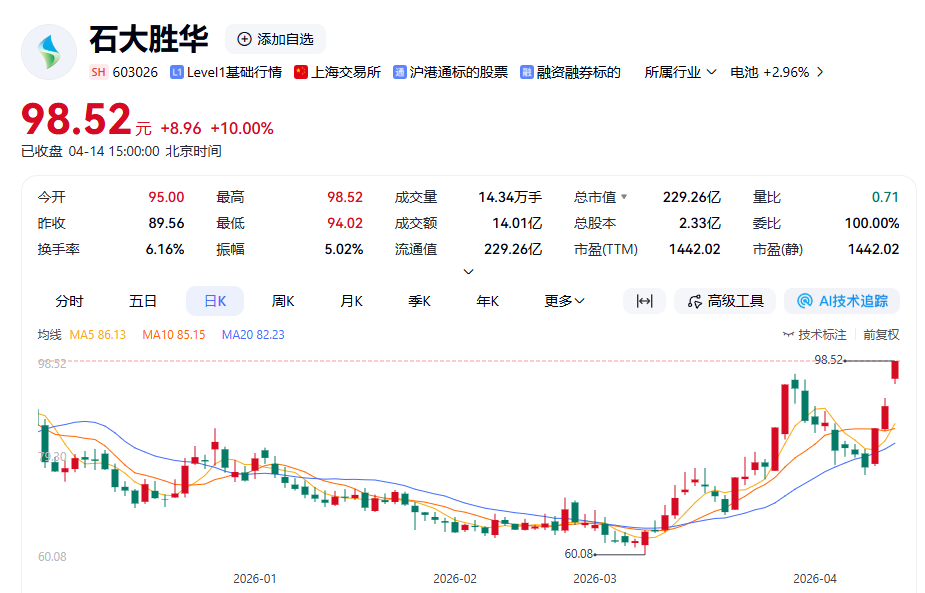
Task: Expand more quote details with the chevron
Action: tap(468, 272)
